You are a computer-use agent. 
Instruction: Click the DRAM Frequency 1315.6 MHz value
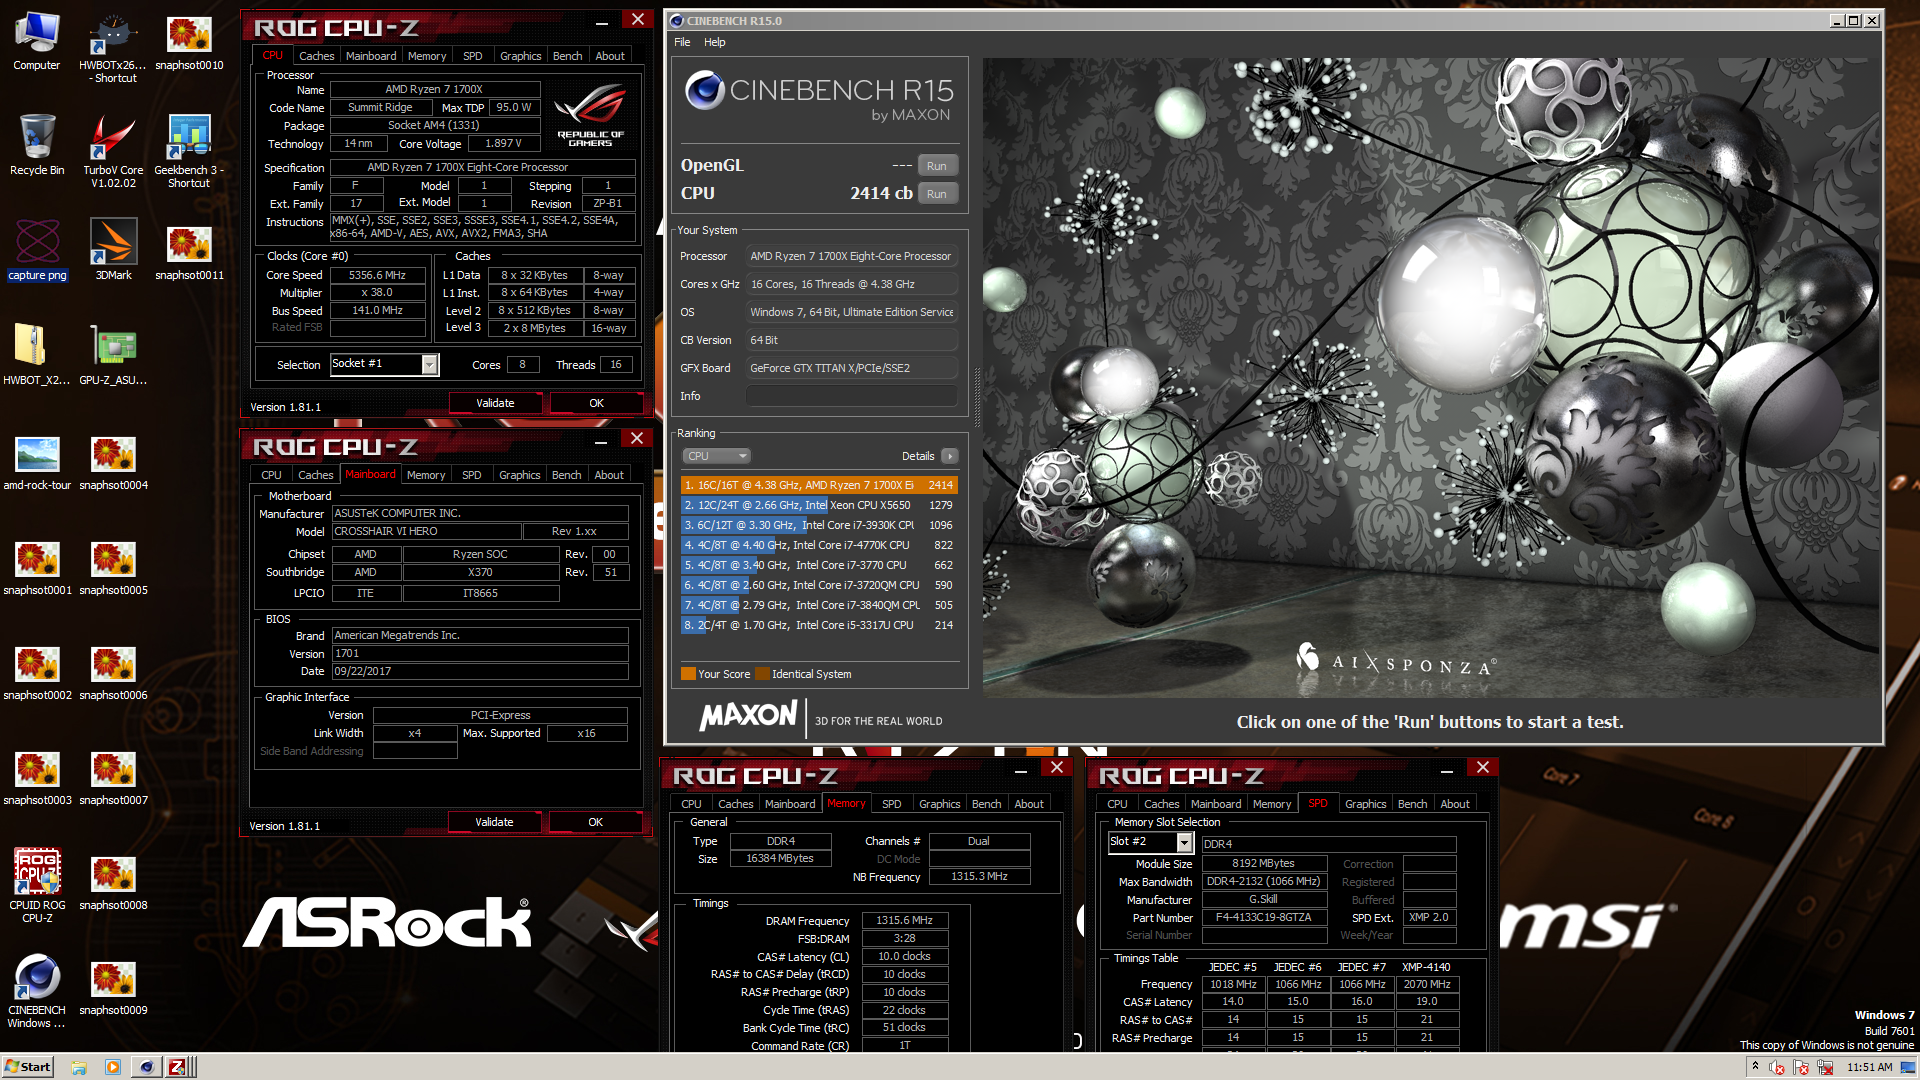tap(904, 921)
